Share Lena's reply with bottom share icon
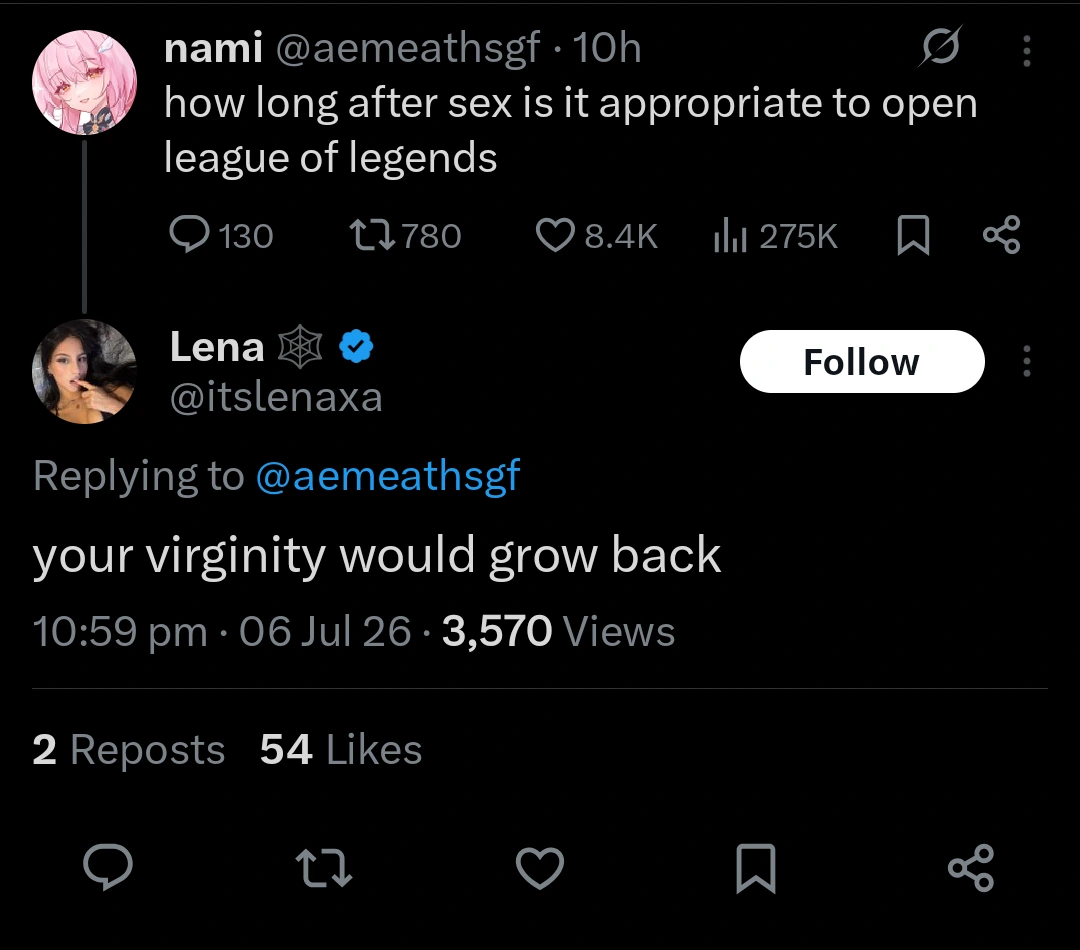The height and width of the screenshot is (950, 1080). click(x=971, y=868)
